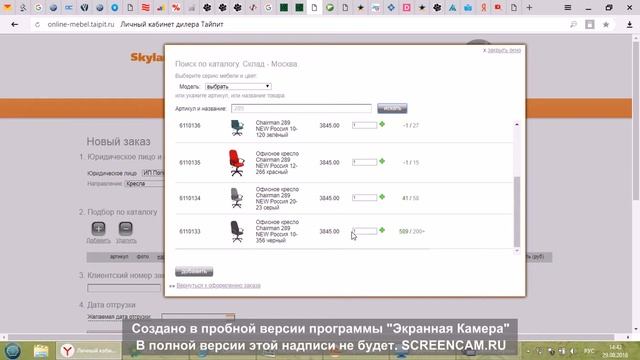The height and width of the screenshot is (360, 640).
Task: Select stock value 589 / 200+
Action: (412, 231)
